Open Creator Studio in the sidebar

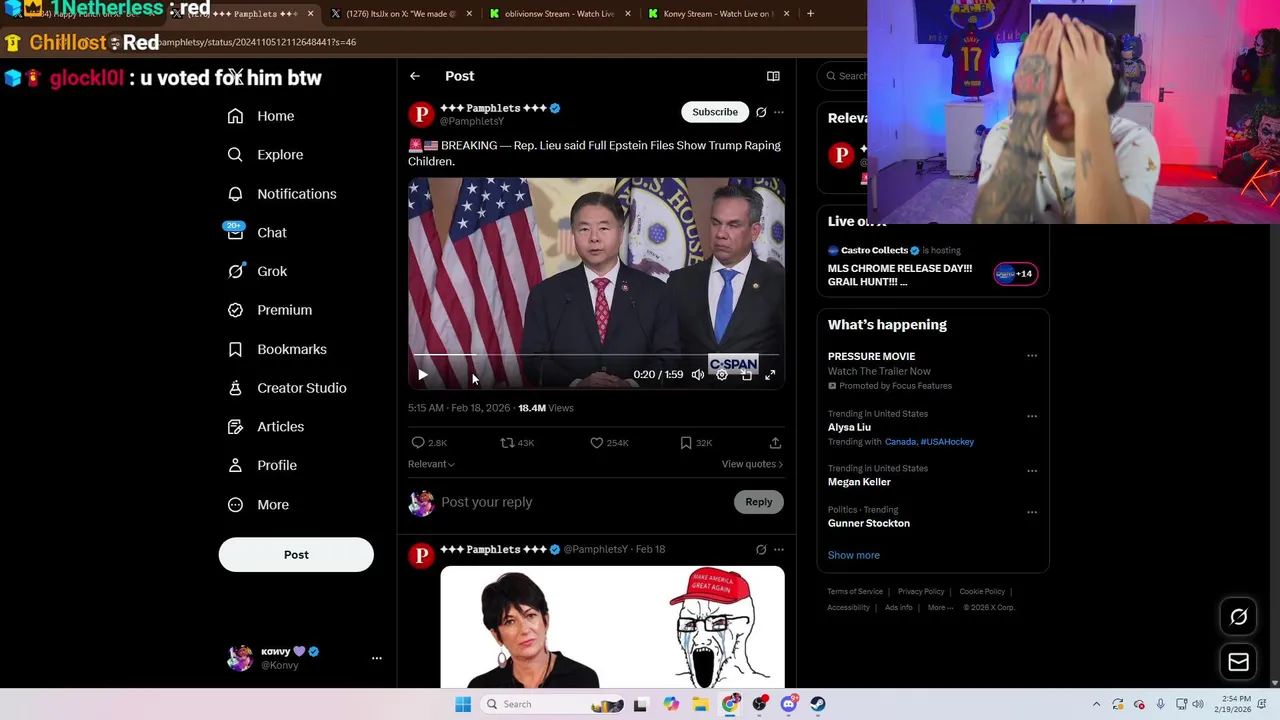[x=287, y=388]
